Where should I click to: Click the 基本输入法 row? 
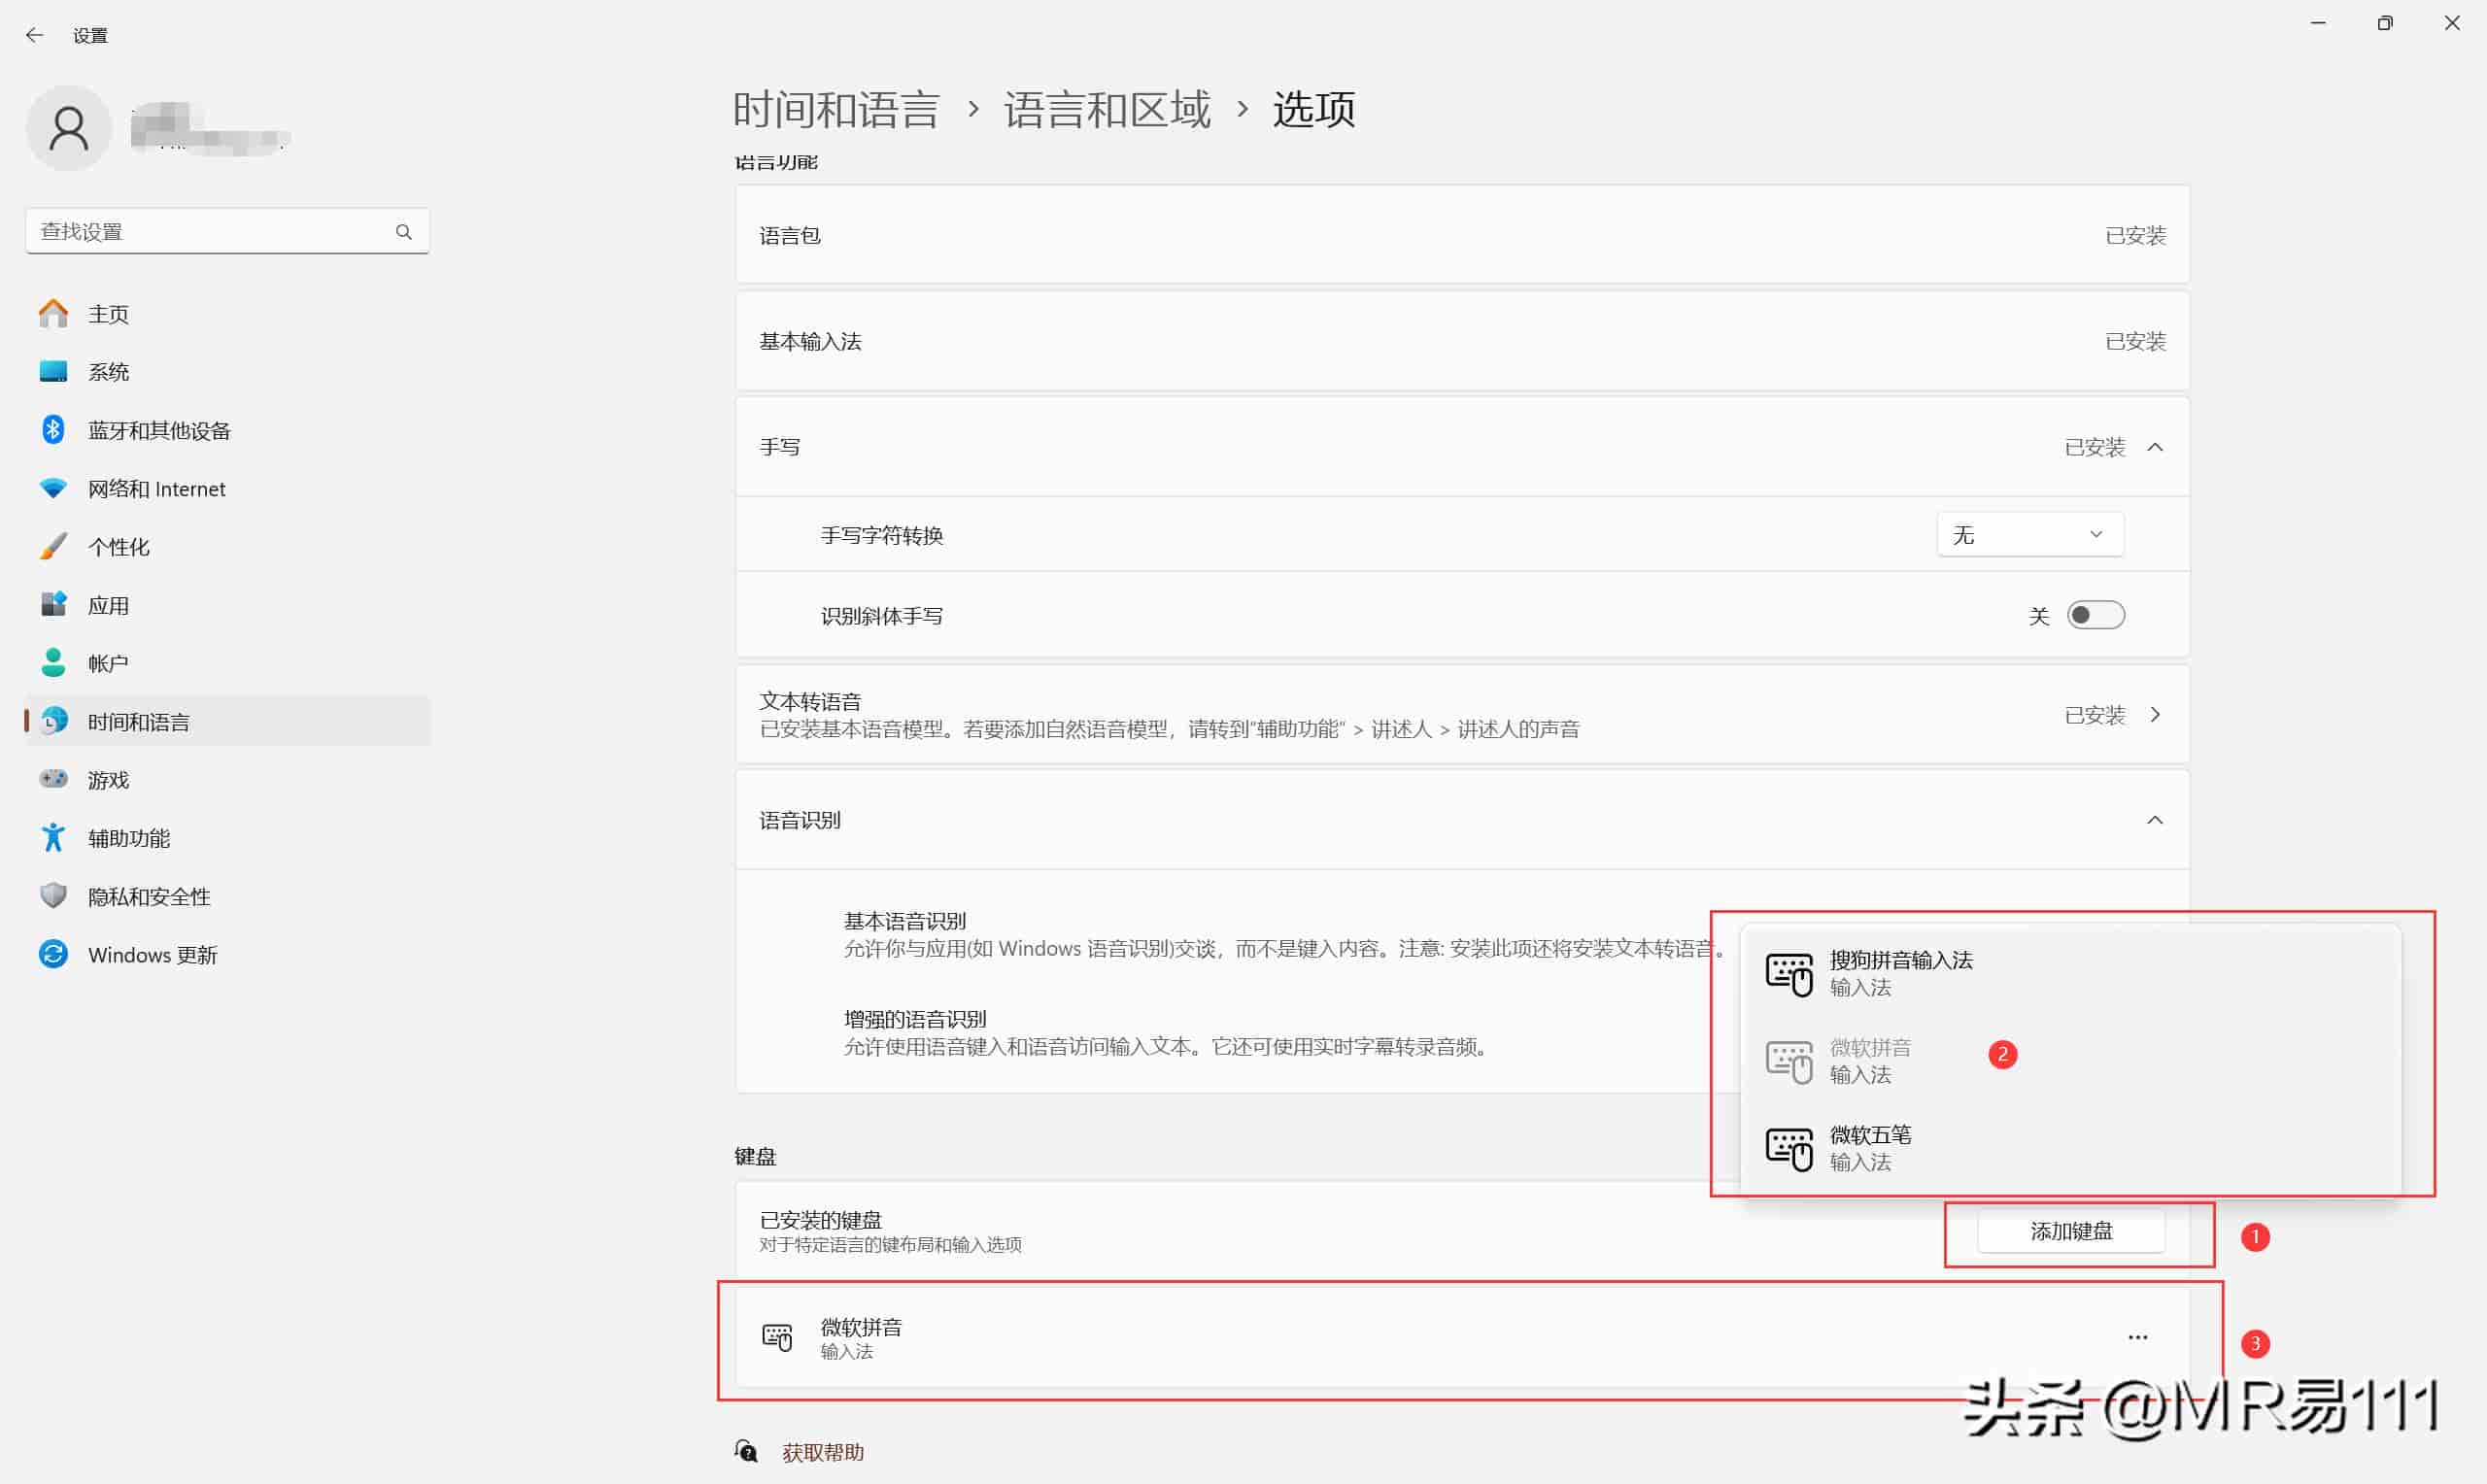tap(1461, 341)
